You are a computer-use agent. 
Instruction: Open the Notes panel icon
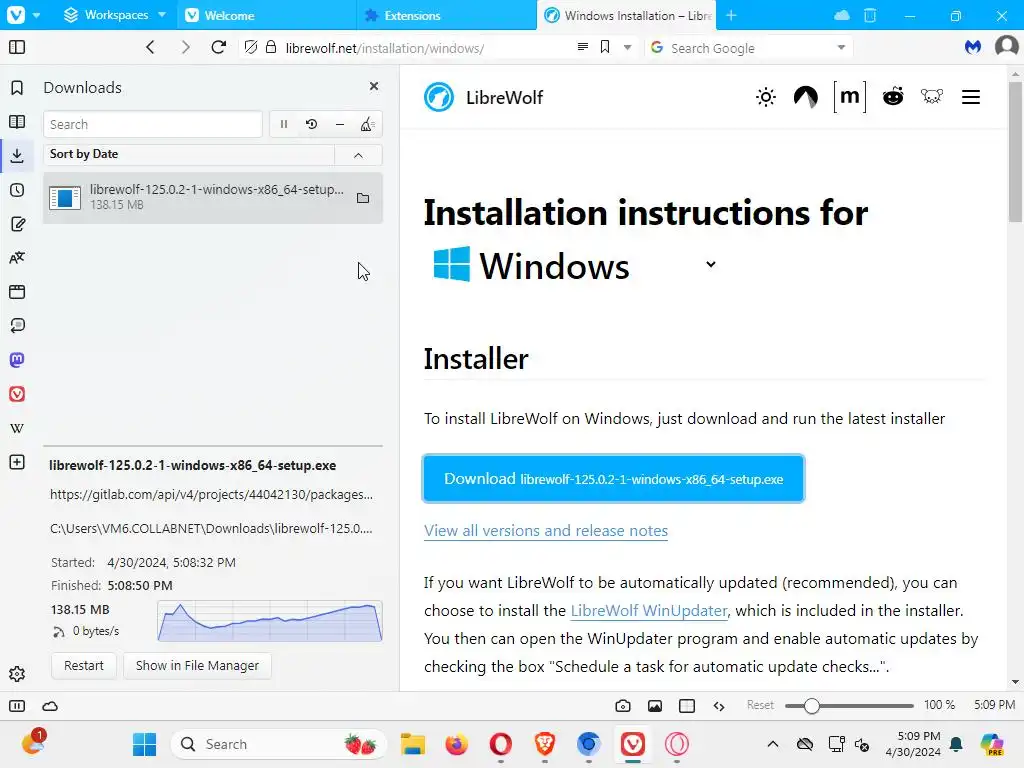[x=17, y=224]
